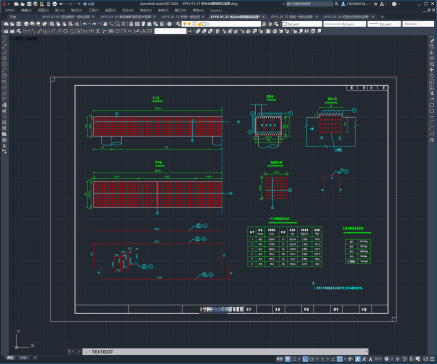This screenshot has width=437, height=364.
Task: Toggle annotation visibility in status bar
Action: tap(358, 359)
